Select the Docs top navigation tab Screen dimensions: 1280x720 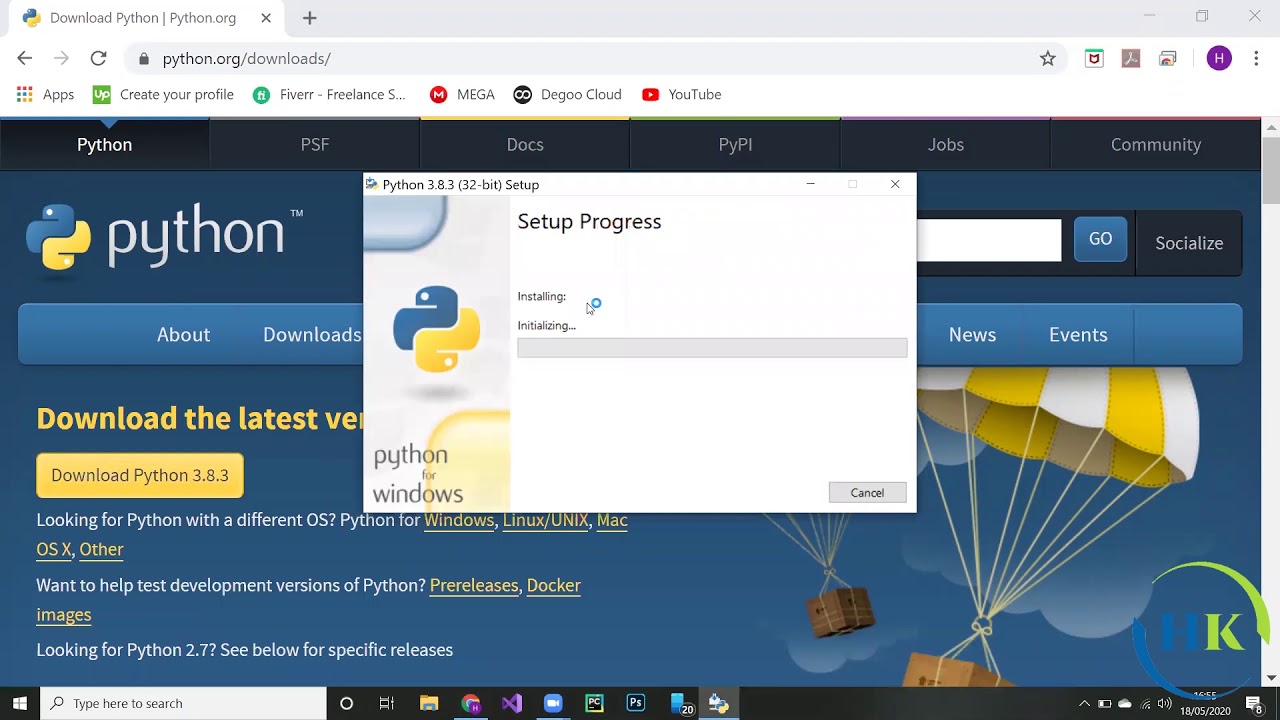pyautogui.click(x=525, y=144)
